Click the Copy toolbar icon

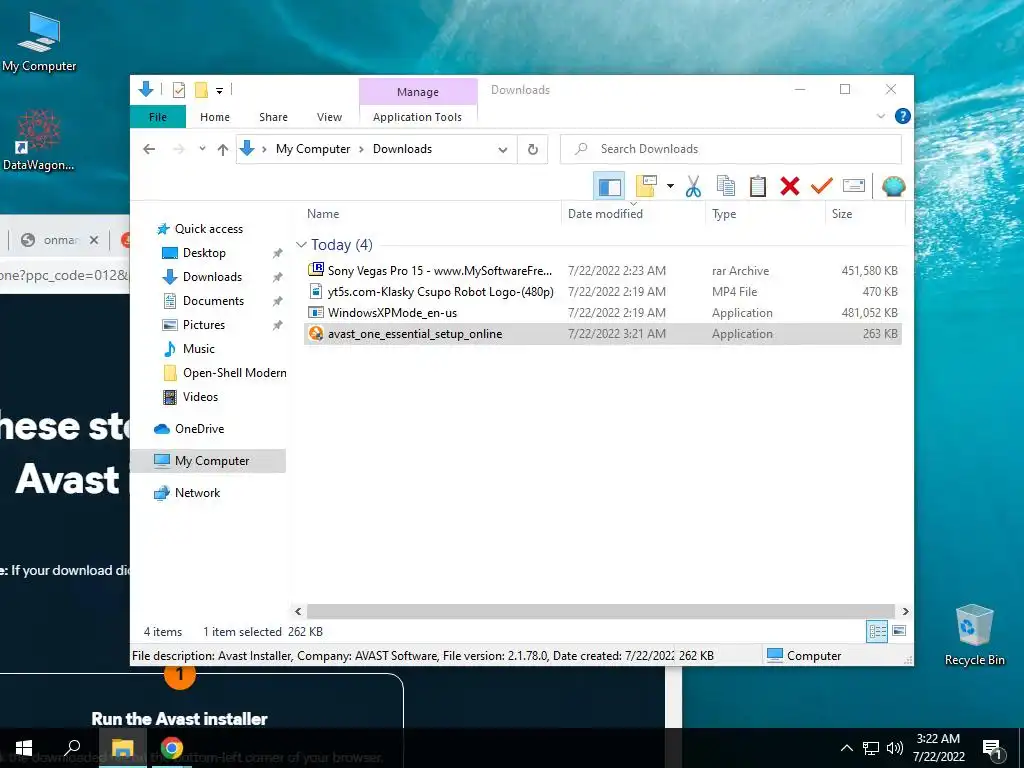pyautogui.click(x=726, y=187)
